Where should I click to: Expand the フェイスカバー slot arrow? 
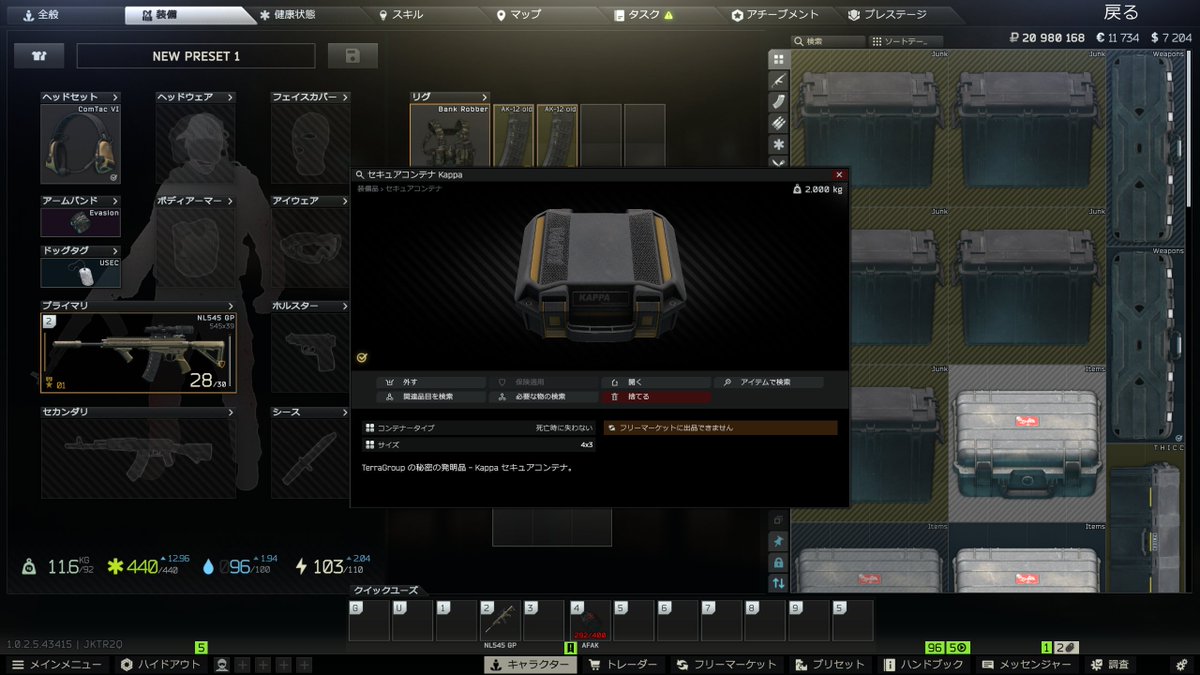(346, 97)
